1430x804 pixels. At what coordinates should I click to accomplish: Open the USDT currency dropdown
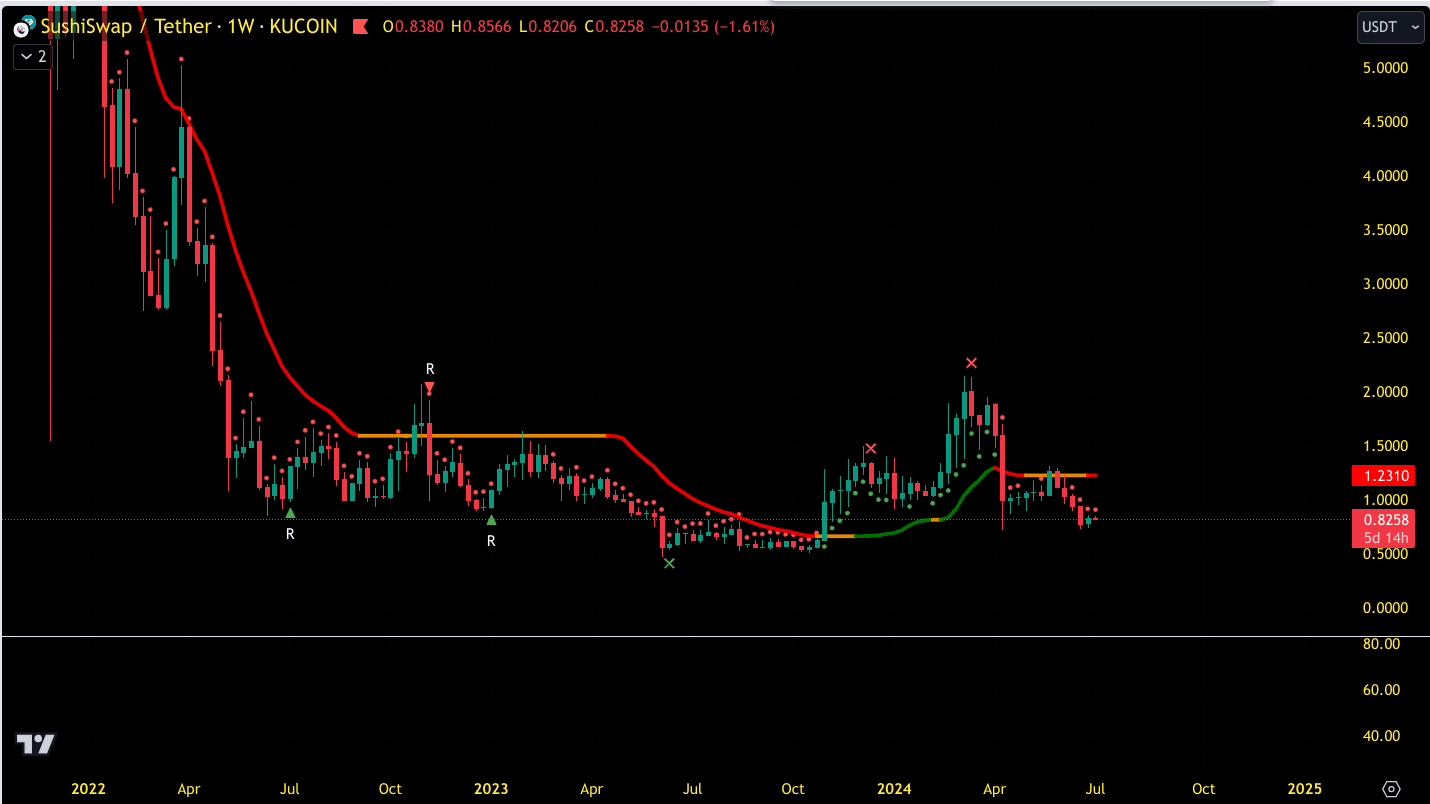[1390, 27]
